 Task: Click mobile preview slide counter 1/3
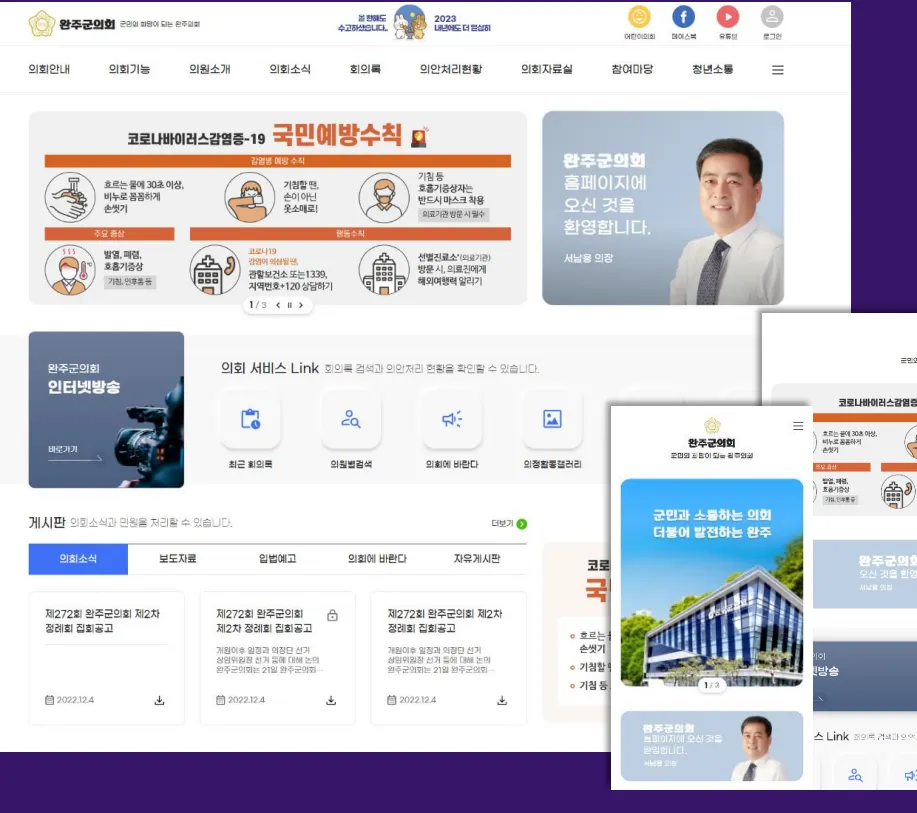(712, 685)
